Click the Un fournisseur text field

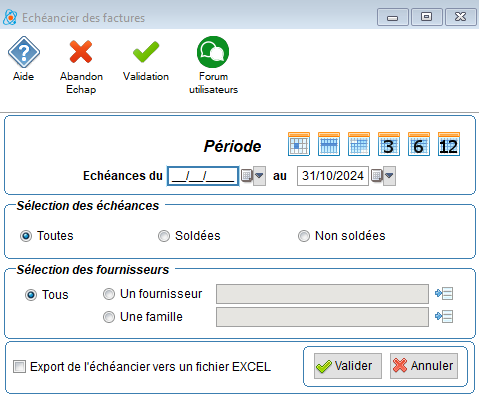pos(322,294)
